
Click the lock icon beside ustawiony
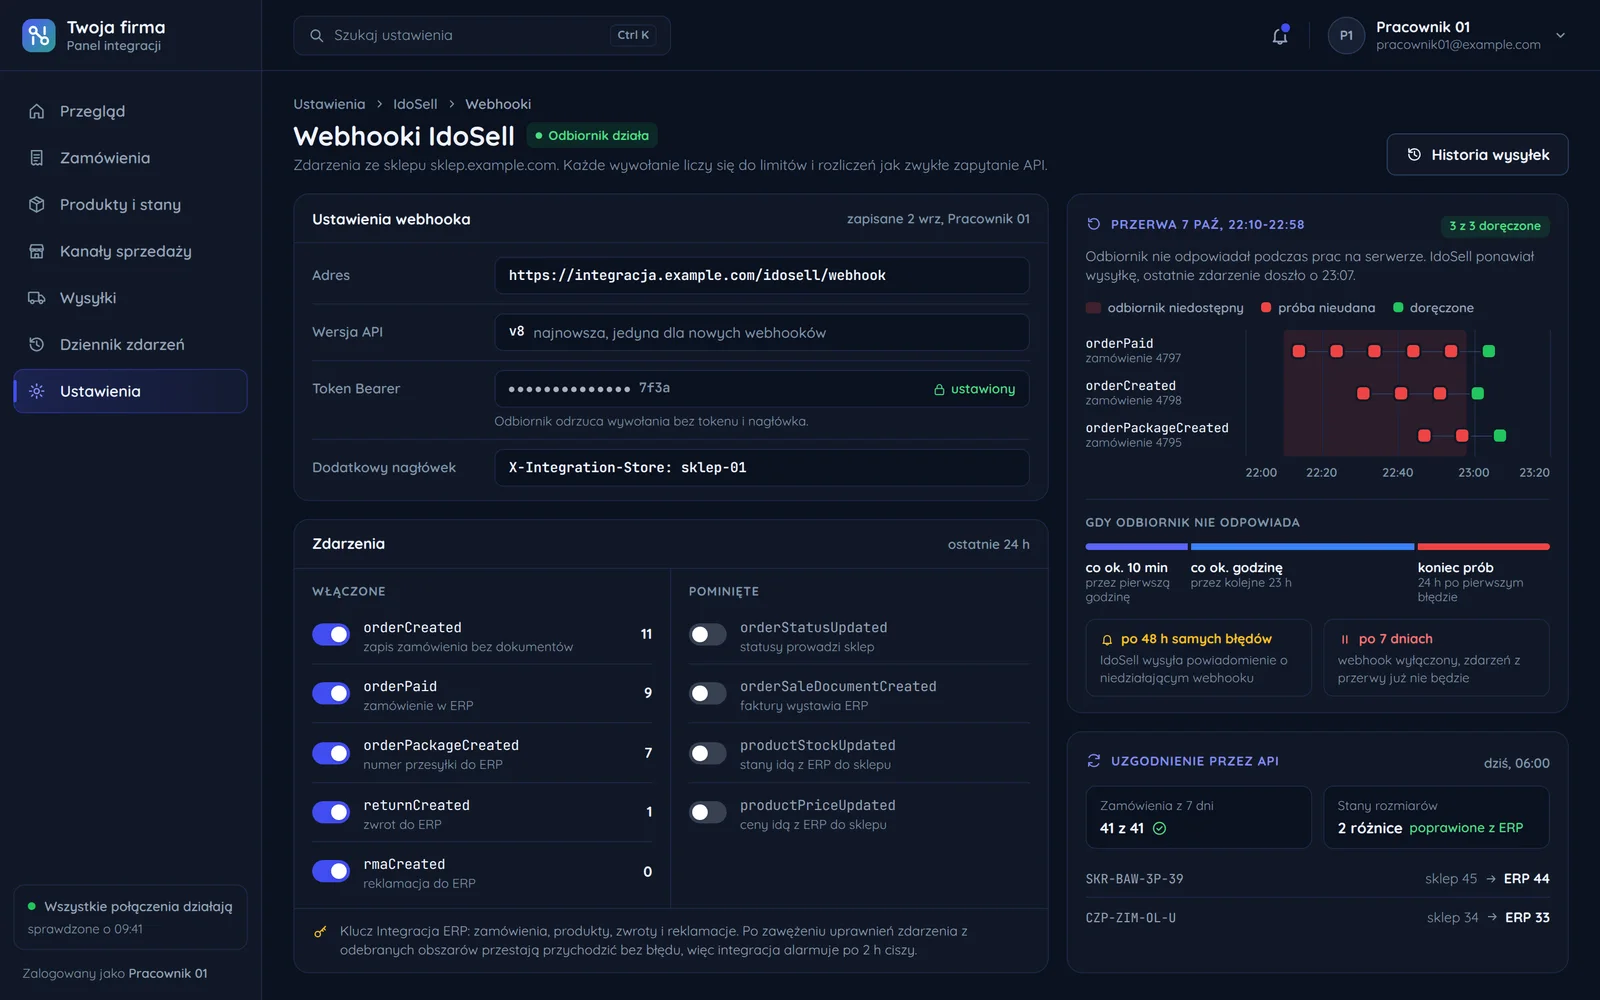pos(939,390)
